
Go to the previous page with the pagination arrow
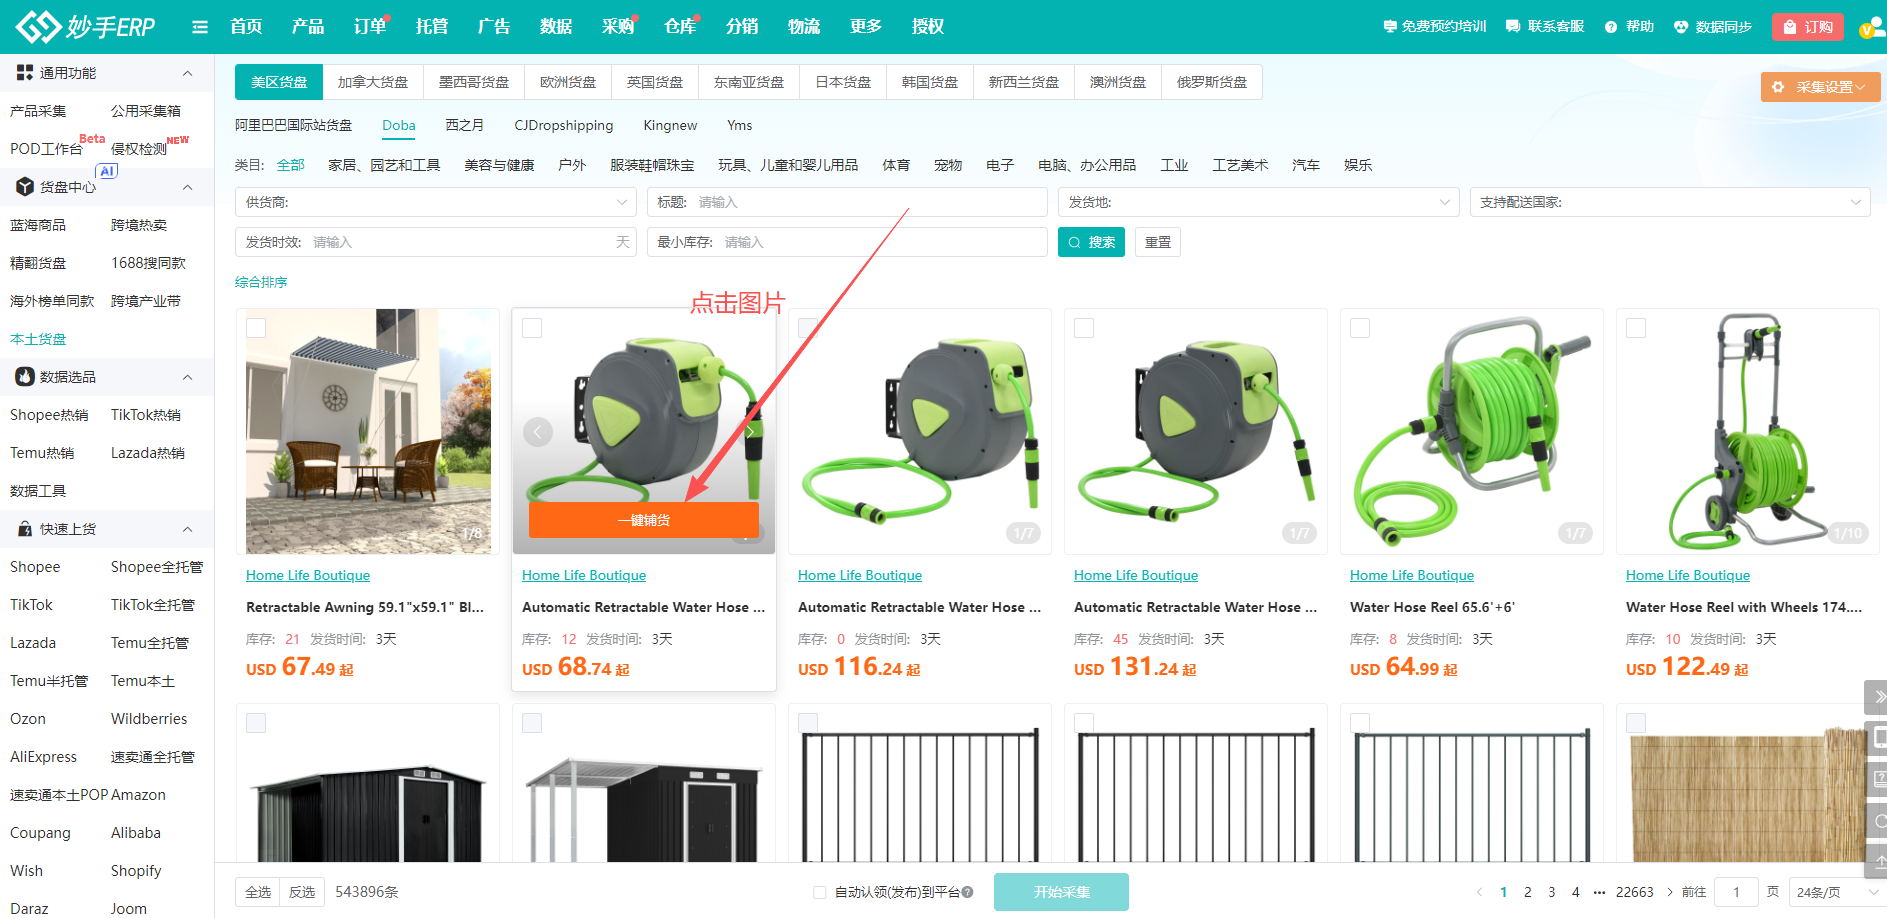tap(1480, 892)
